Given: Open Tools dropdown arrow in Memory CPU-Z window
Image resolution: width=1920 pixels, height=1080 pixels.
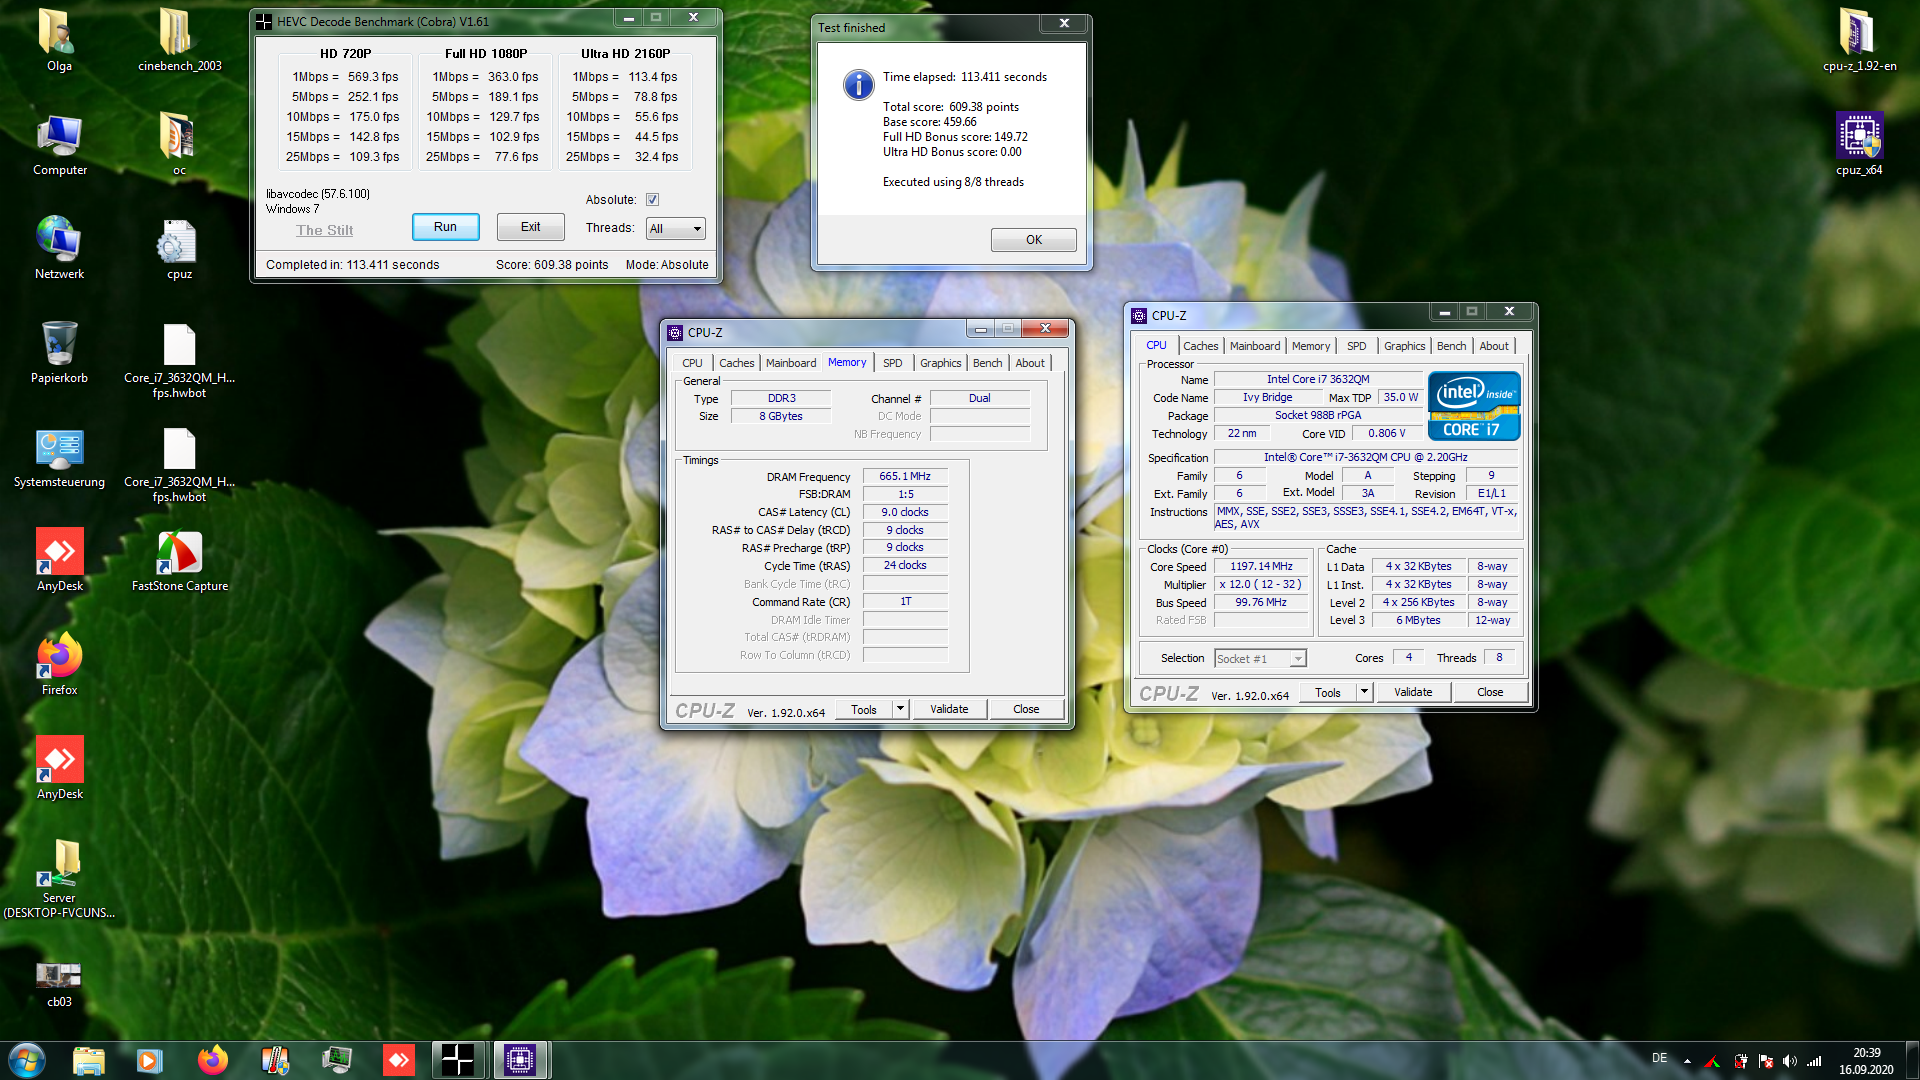Looking at the screenshot, I should (x=900, y=709).
